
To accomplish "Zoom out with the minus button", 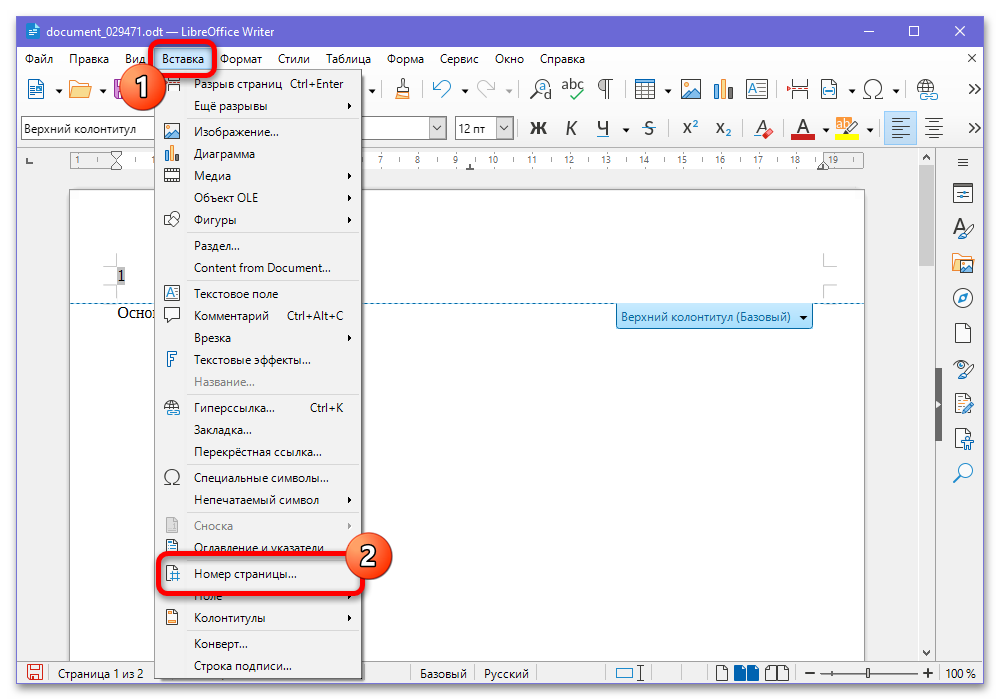I will [x=810, y=673].
